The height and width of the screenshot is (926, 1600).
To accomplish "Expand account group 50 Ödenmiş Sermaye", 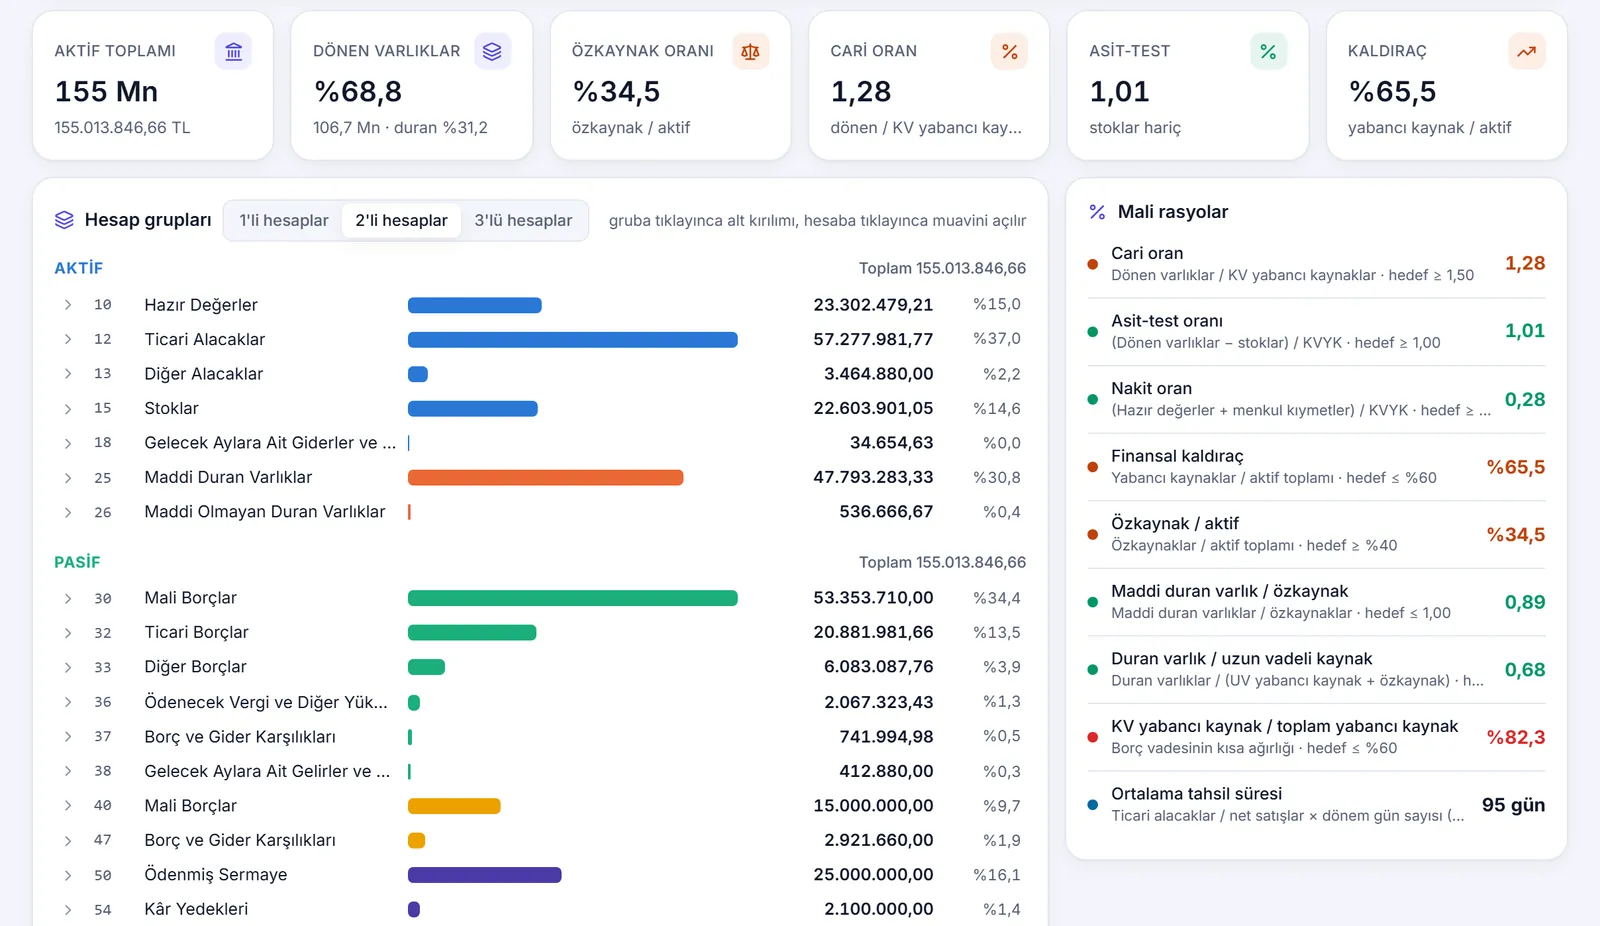I will [68, 875].
